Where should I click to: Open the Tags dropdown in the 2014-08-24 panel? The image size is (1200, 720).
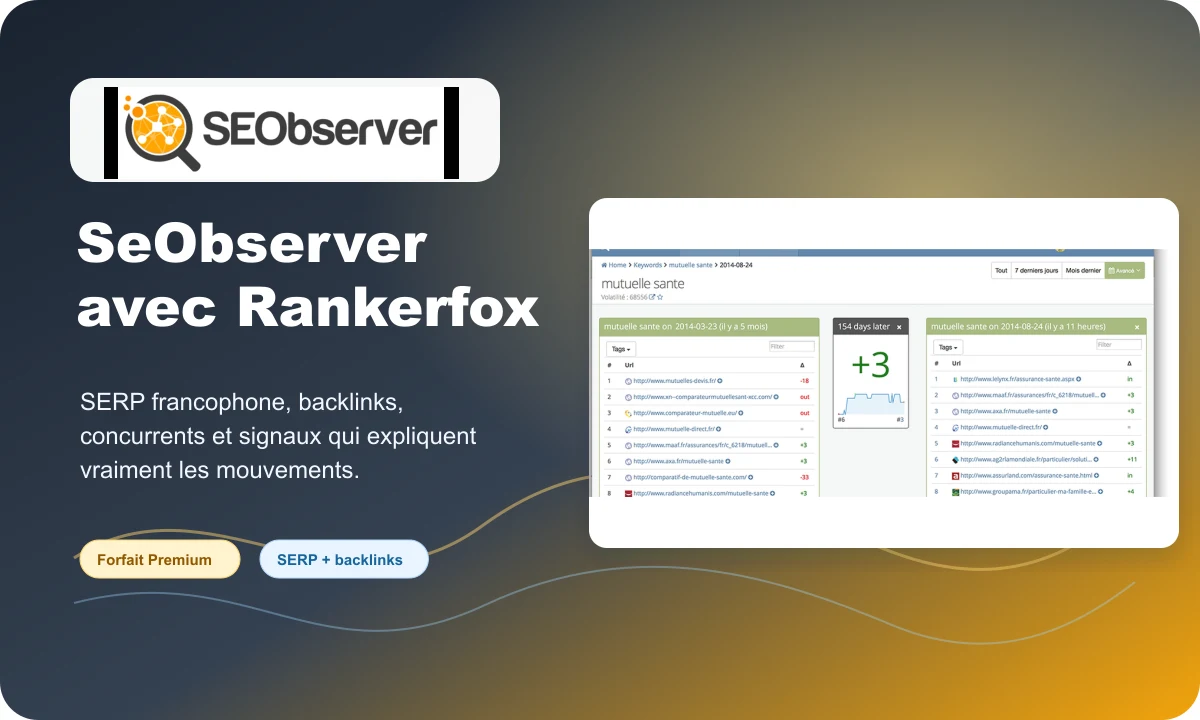point(948,347)
